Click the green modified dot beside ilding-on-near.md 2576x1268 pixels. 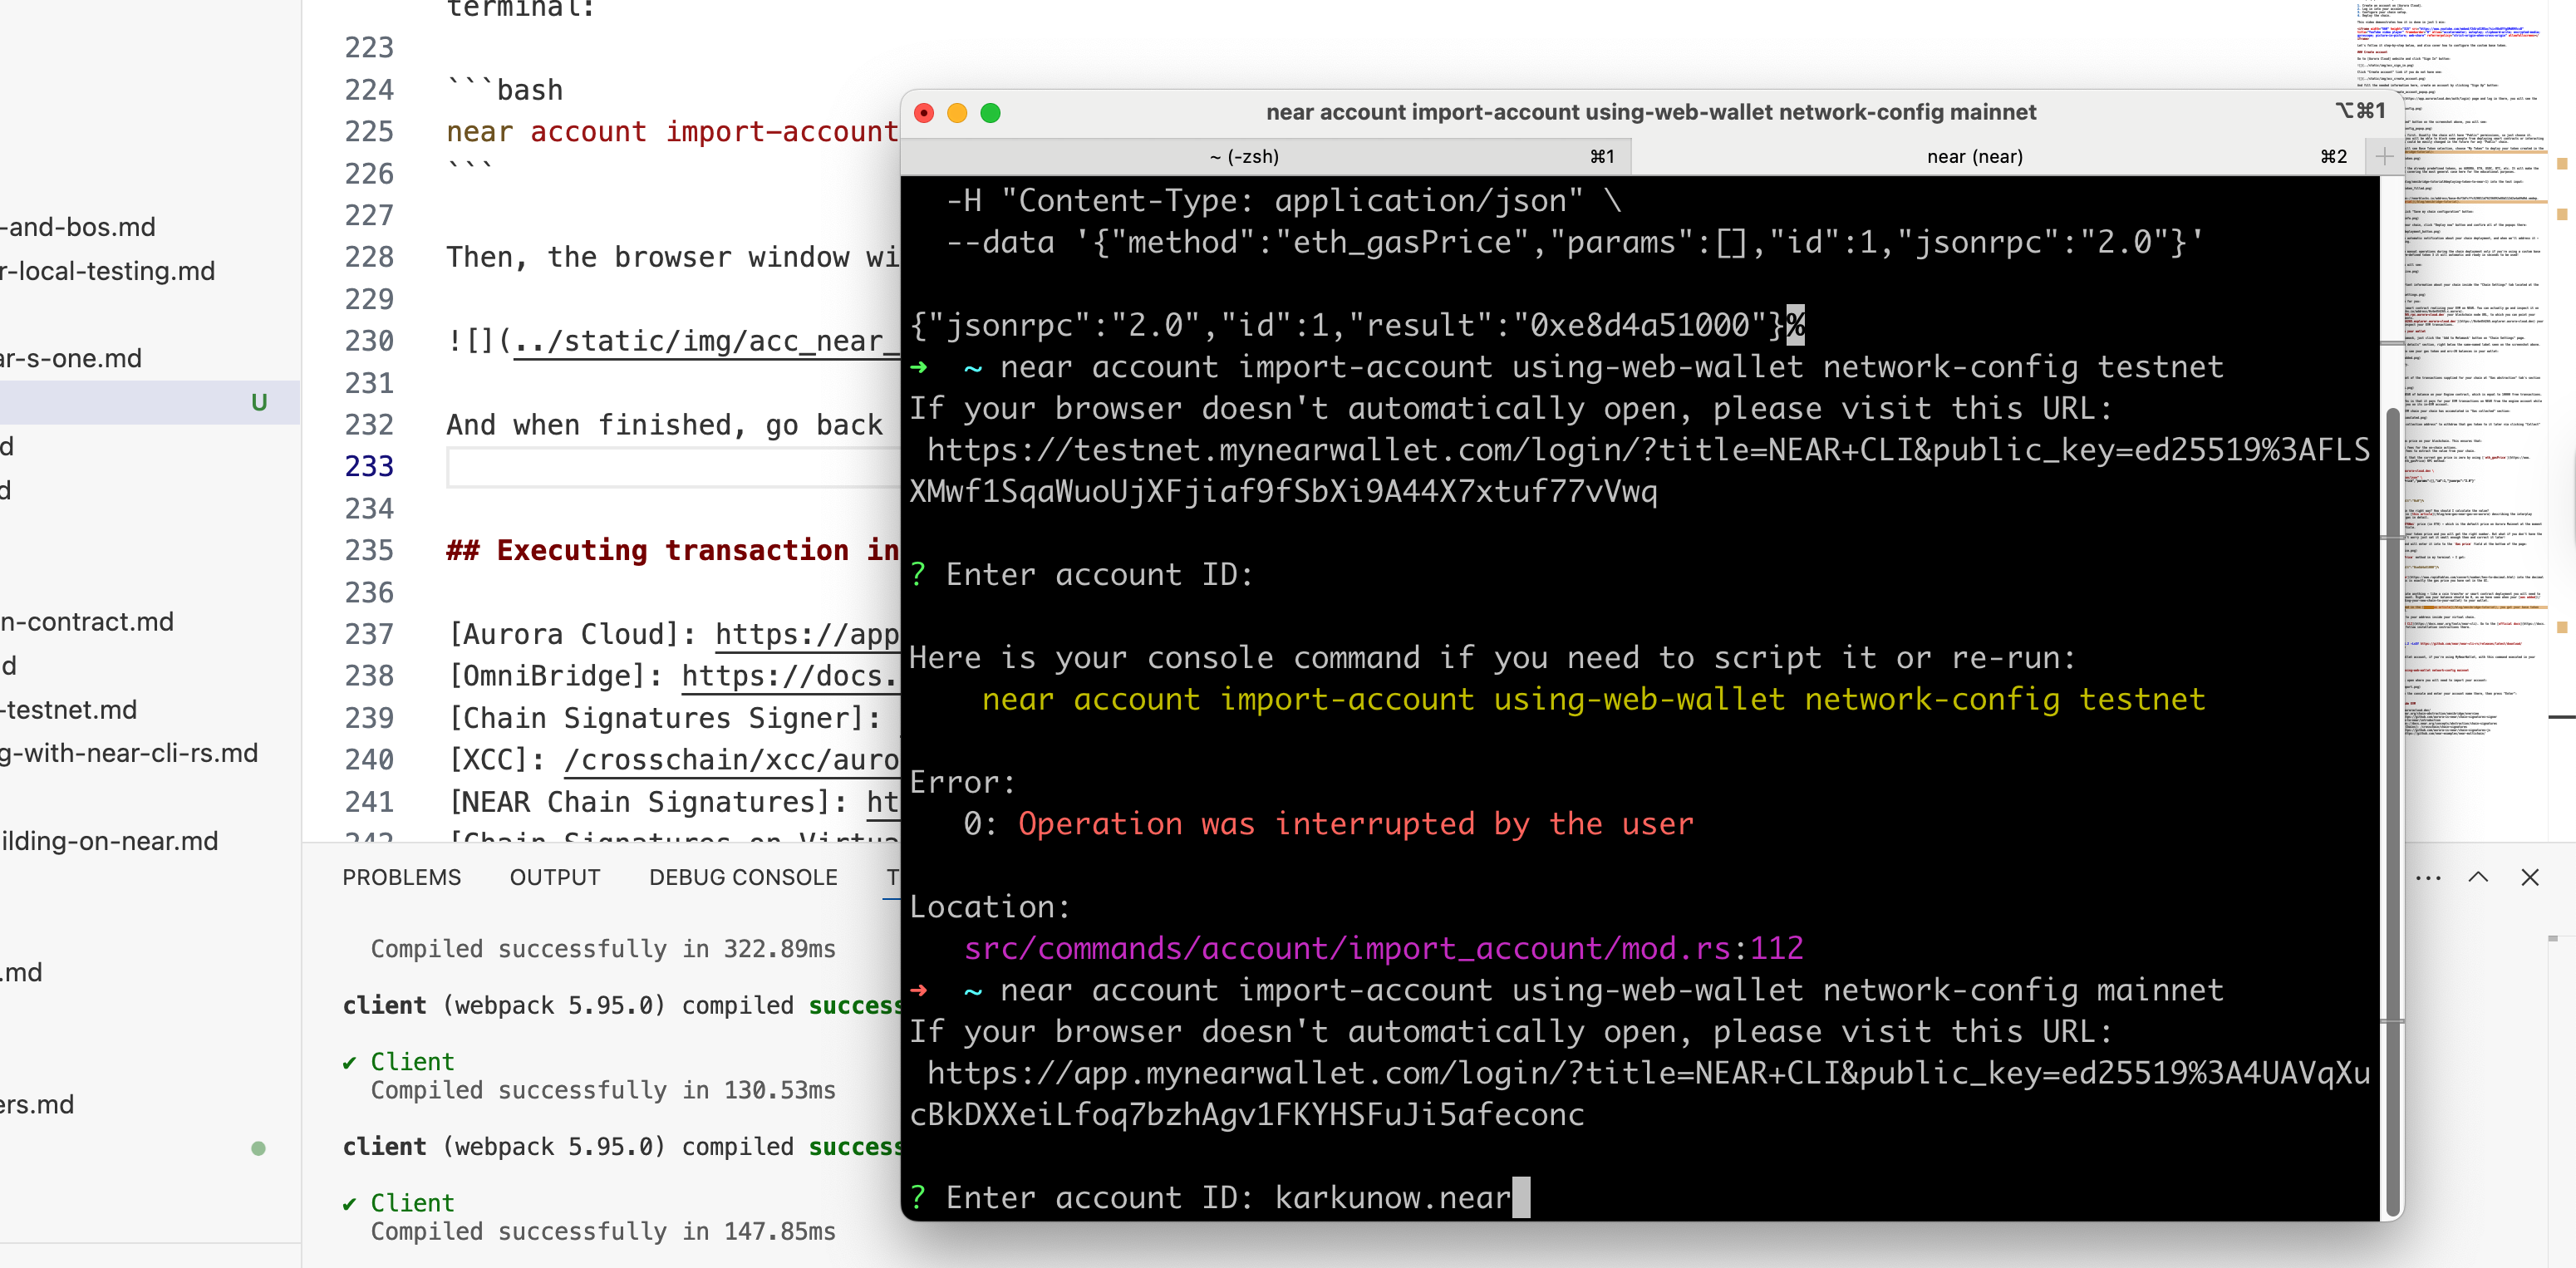click(x=260, y=1150)
